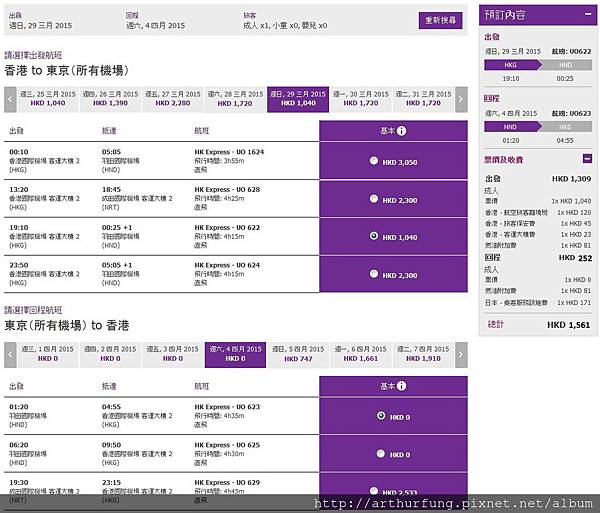The width and height of the screenshot is (600, 513).
Task: Select UO 624 fare HKD 2,300
Action: click(x=374, y=274)
